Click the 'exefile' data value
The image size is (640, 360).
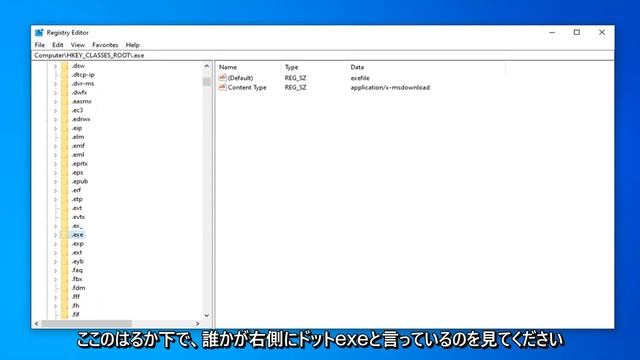tap(360, 78)
